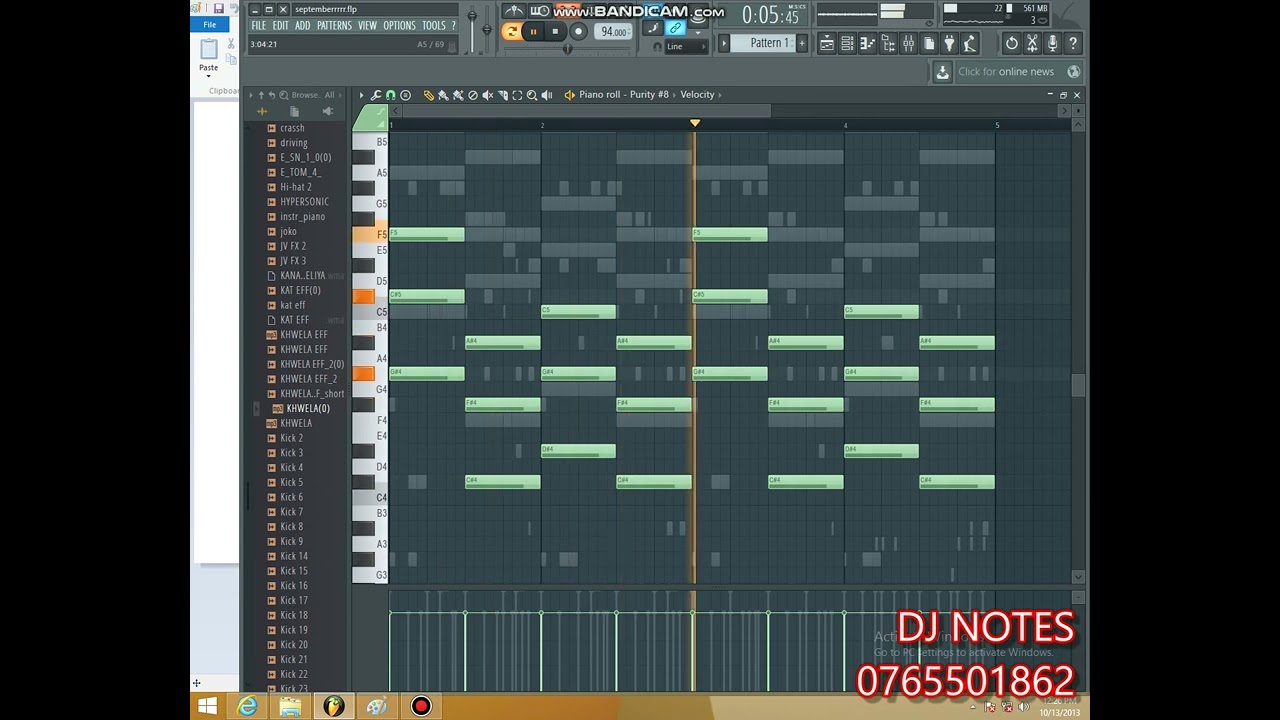Open the help question mark icon

pos(1073,44)
